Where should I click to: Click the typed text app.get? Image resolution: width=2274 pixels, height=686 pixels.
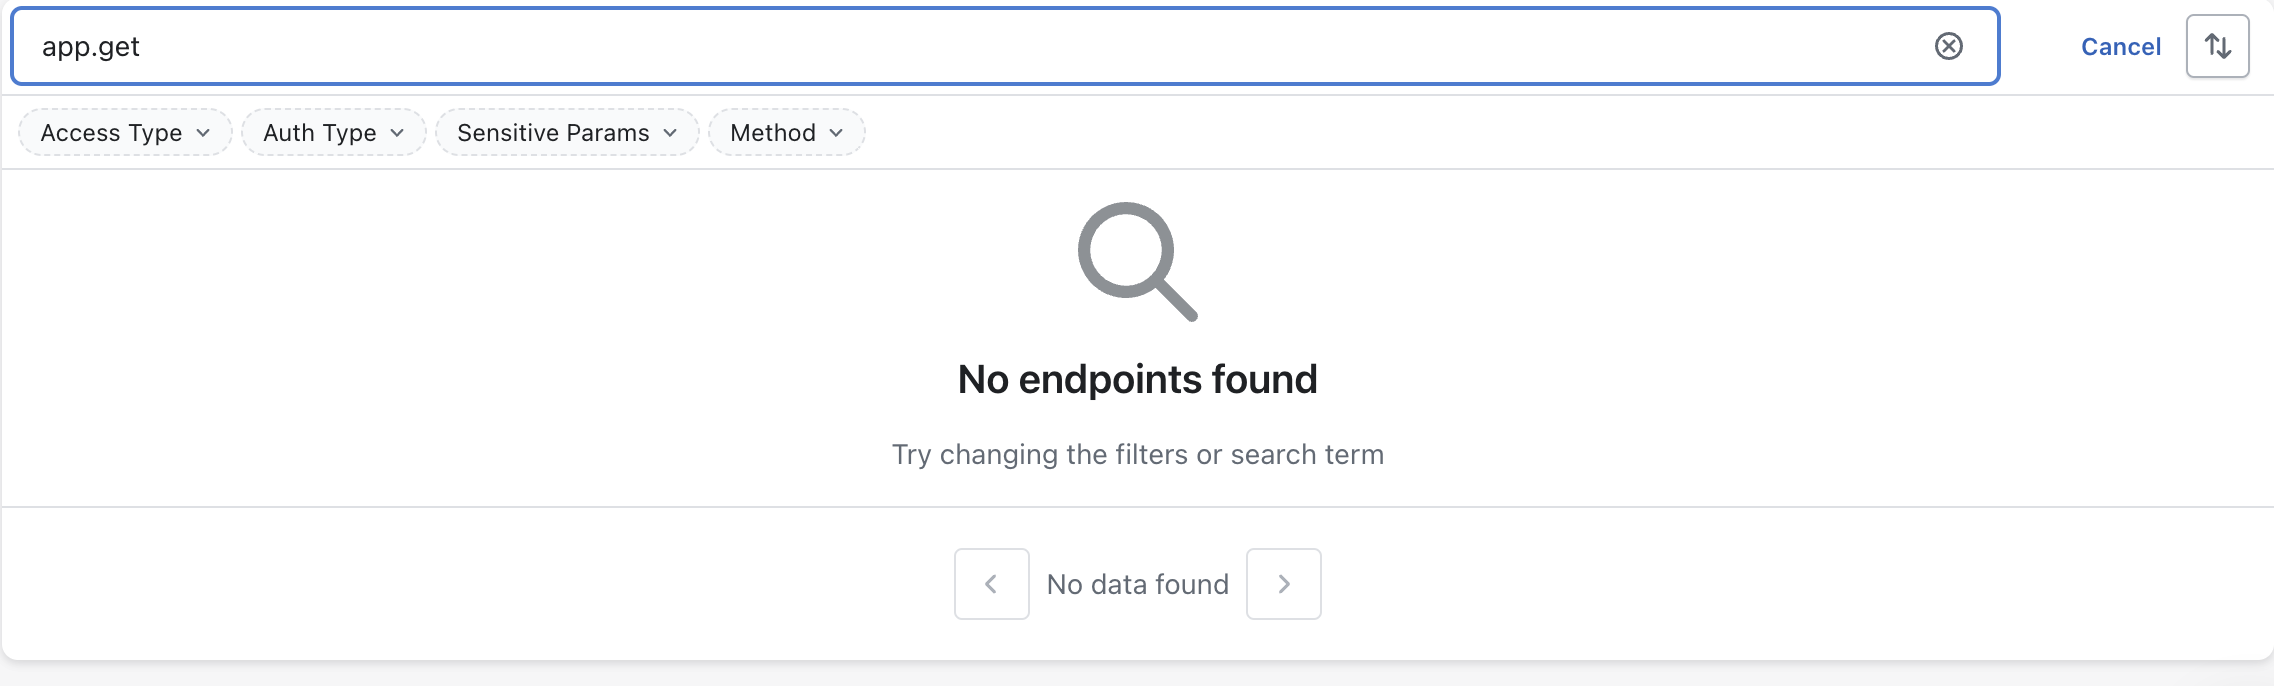[90, 47]
